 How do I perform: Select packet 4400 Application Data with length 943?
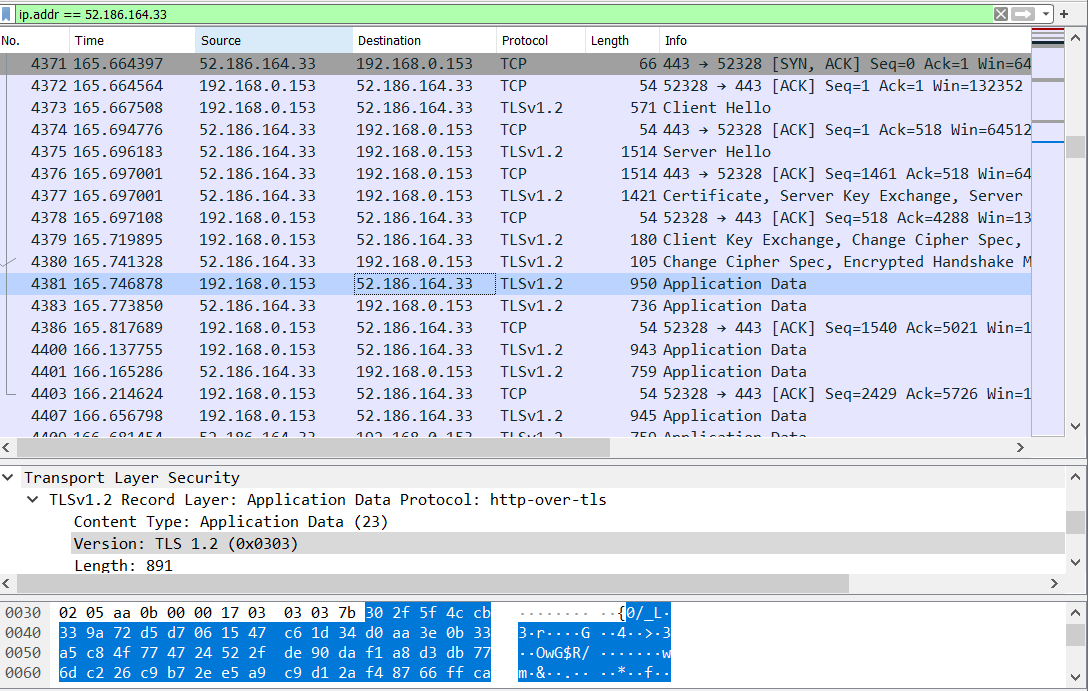click(516, 350)
